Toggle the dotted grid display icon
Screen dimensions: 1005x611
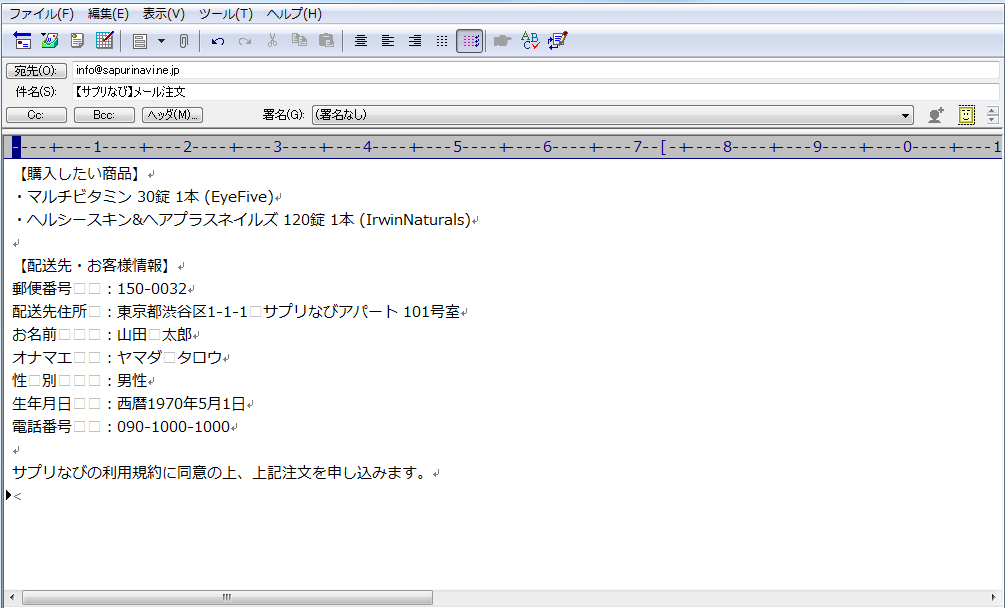(442, 41)
